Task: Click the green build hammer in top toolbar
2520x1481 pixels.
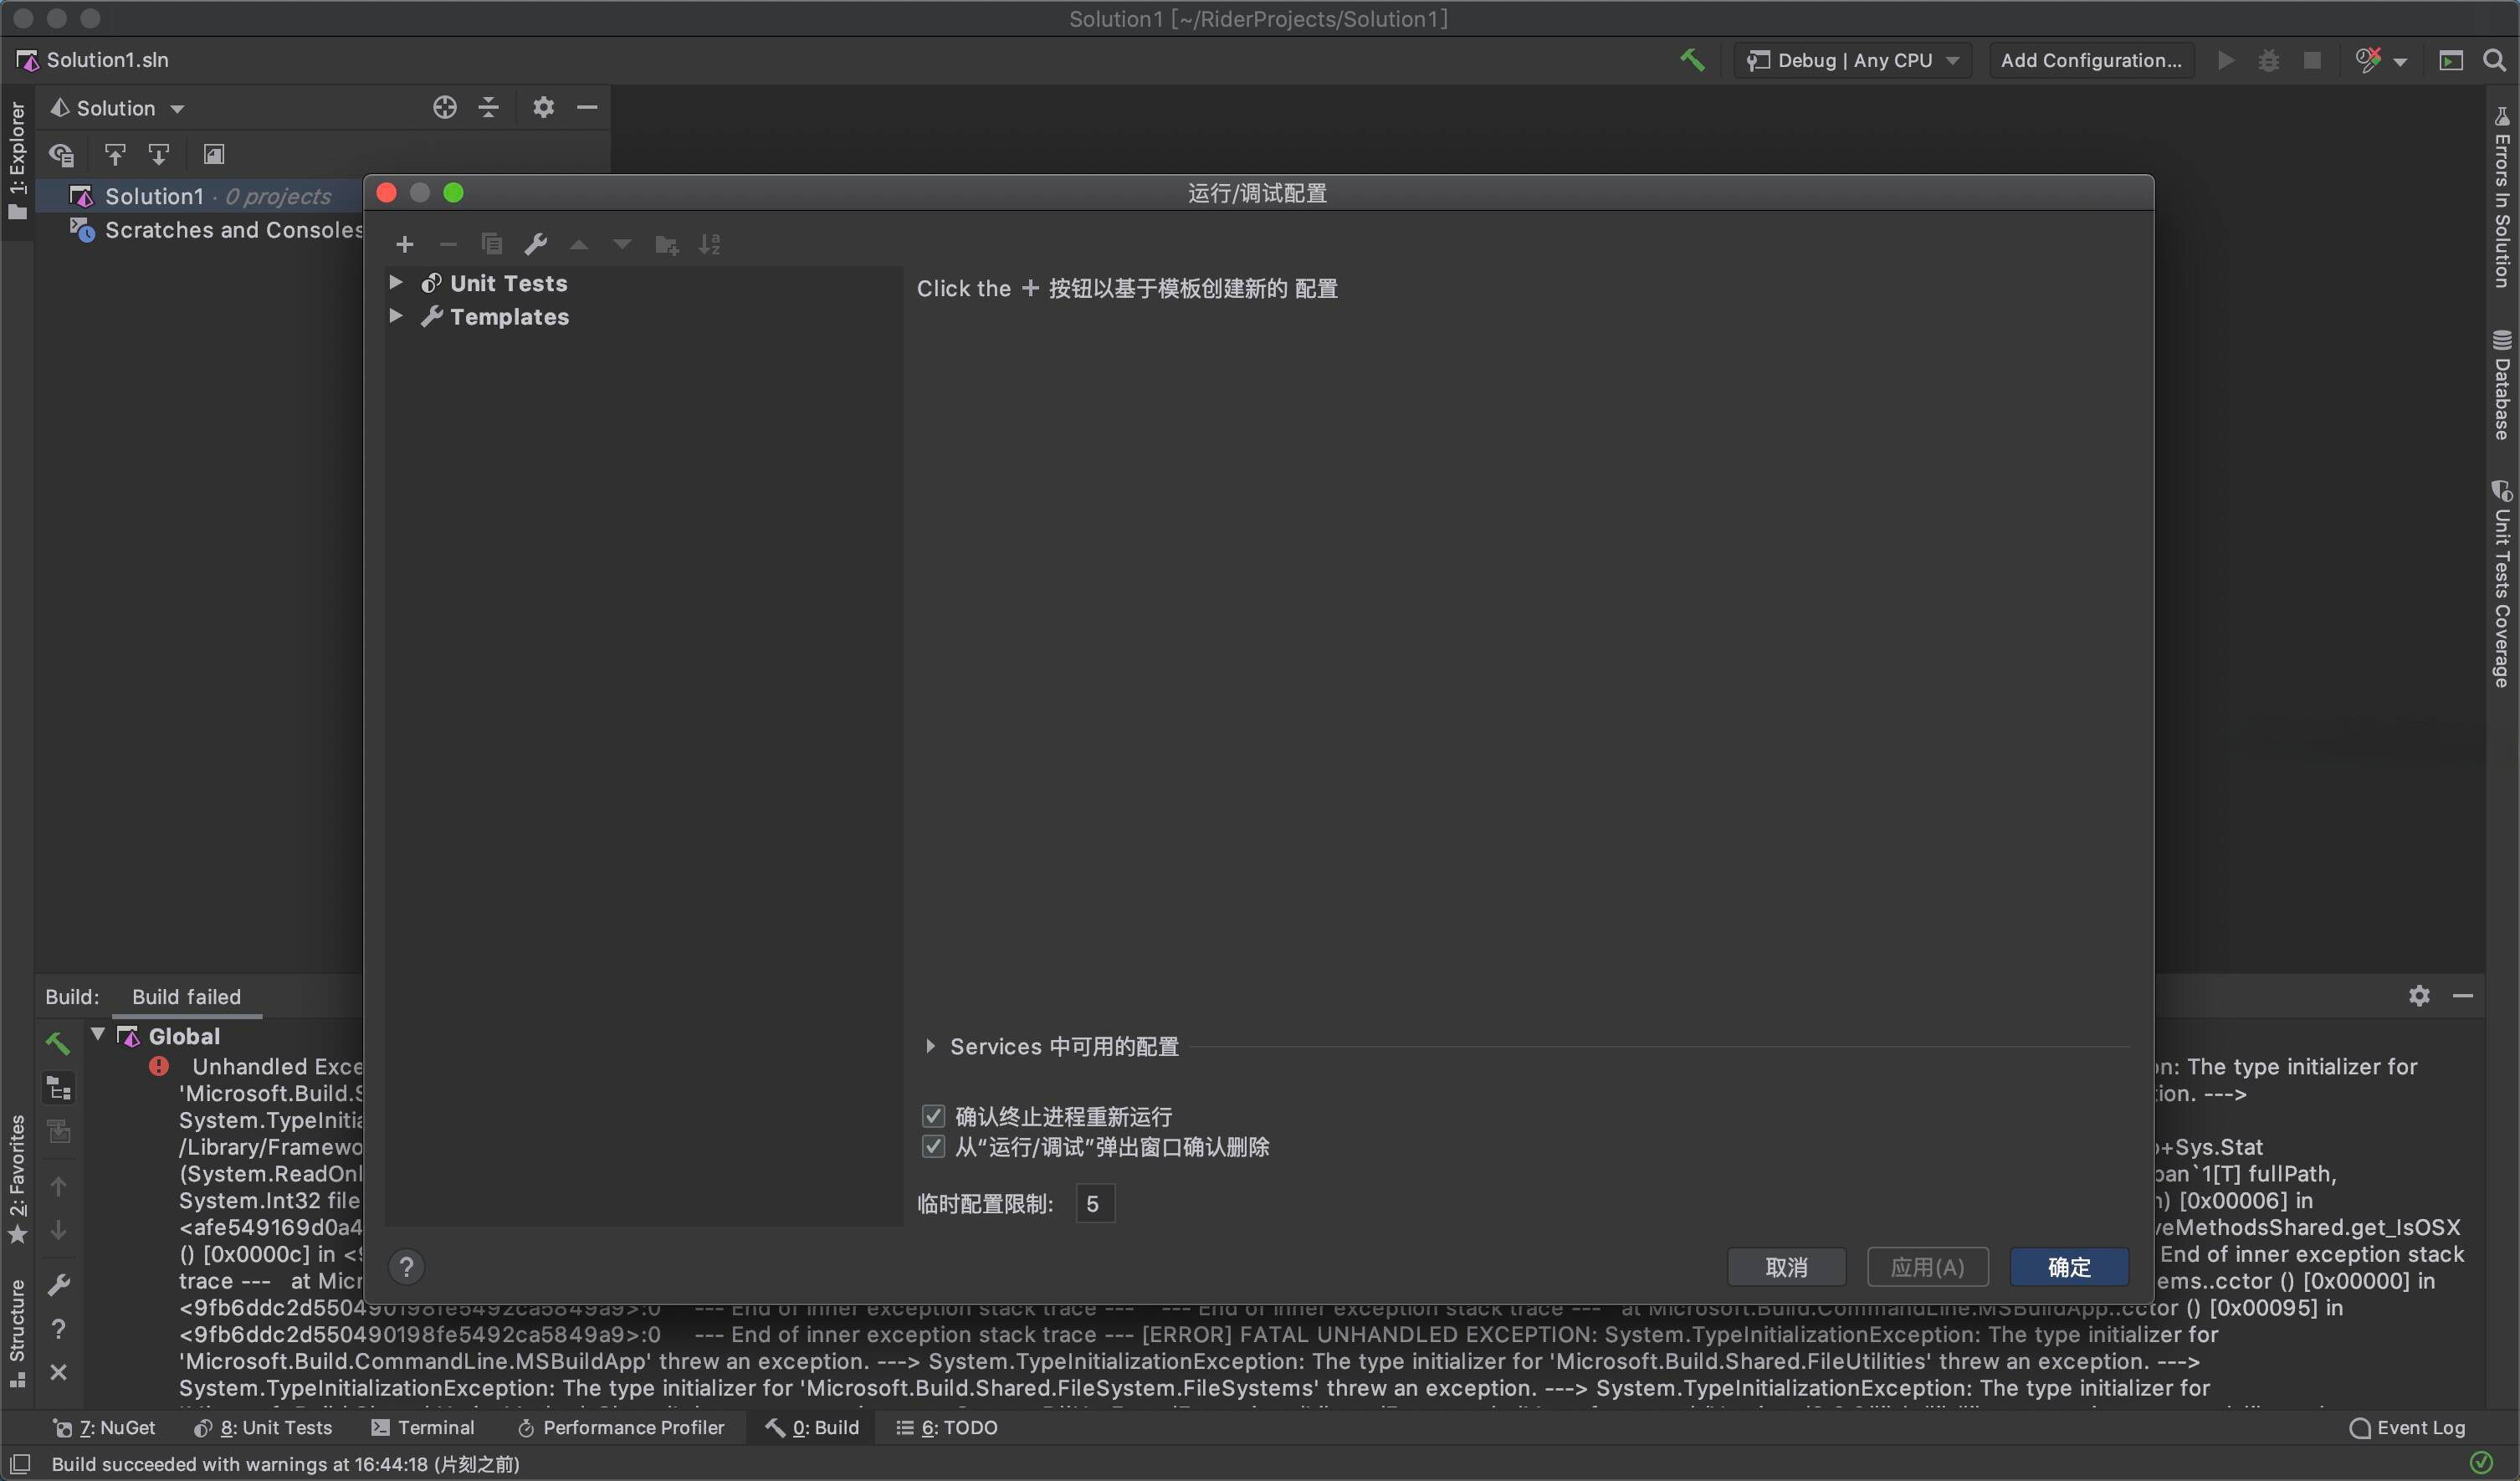Action: [1692, 60]
